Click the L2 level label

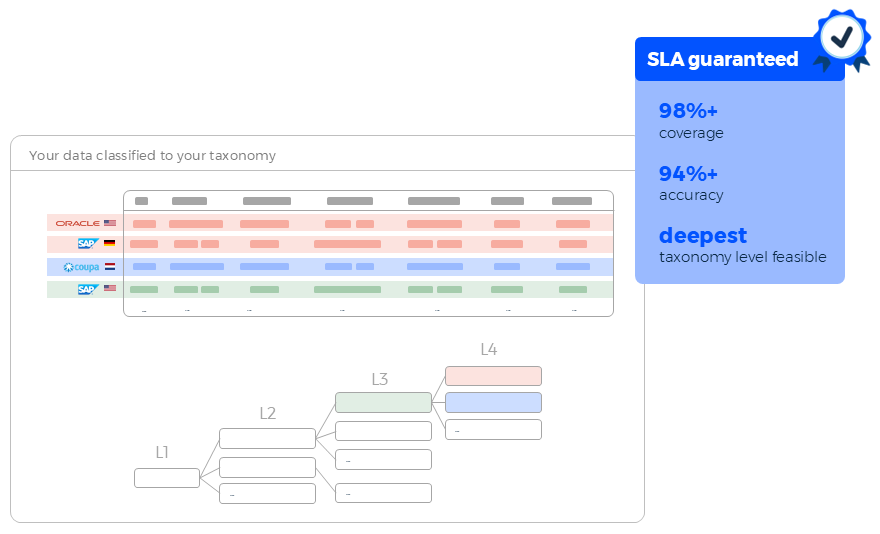[267, 413]
